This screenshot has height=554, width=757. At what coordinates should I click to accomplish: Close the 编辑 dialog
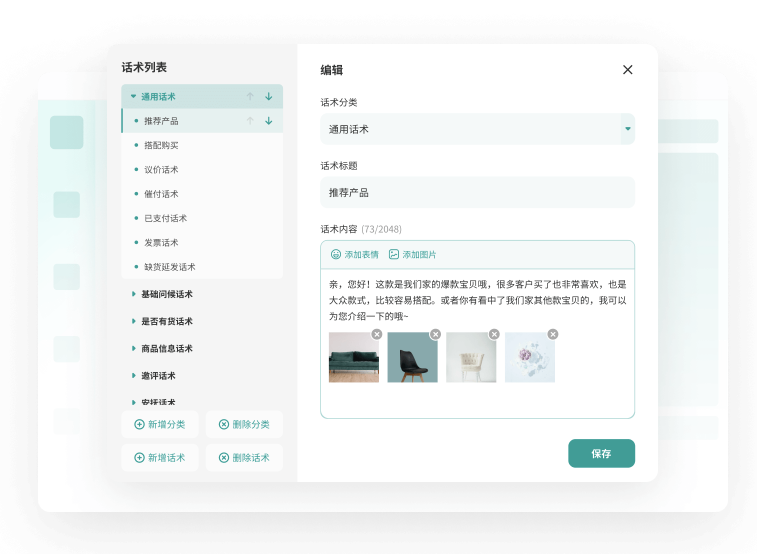click(628, 70)
